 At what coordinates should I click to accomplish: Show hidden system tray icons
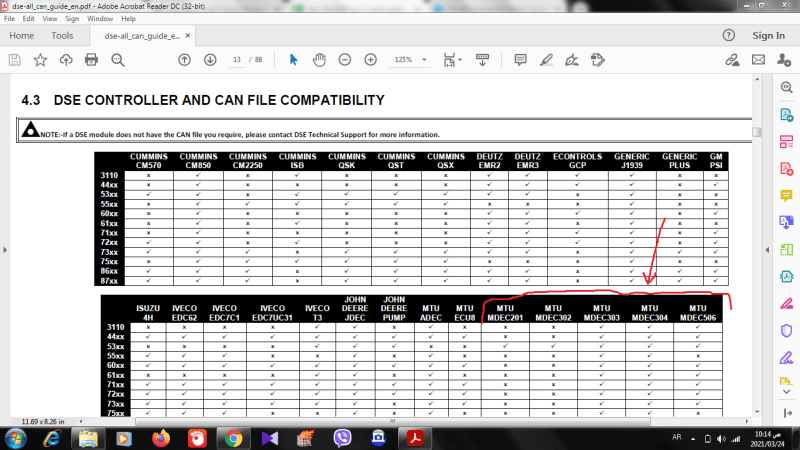pyautogui.click(x=693, y=439)
